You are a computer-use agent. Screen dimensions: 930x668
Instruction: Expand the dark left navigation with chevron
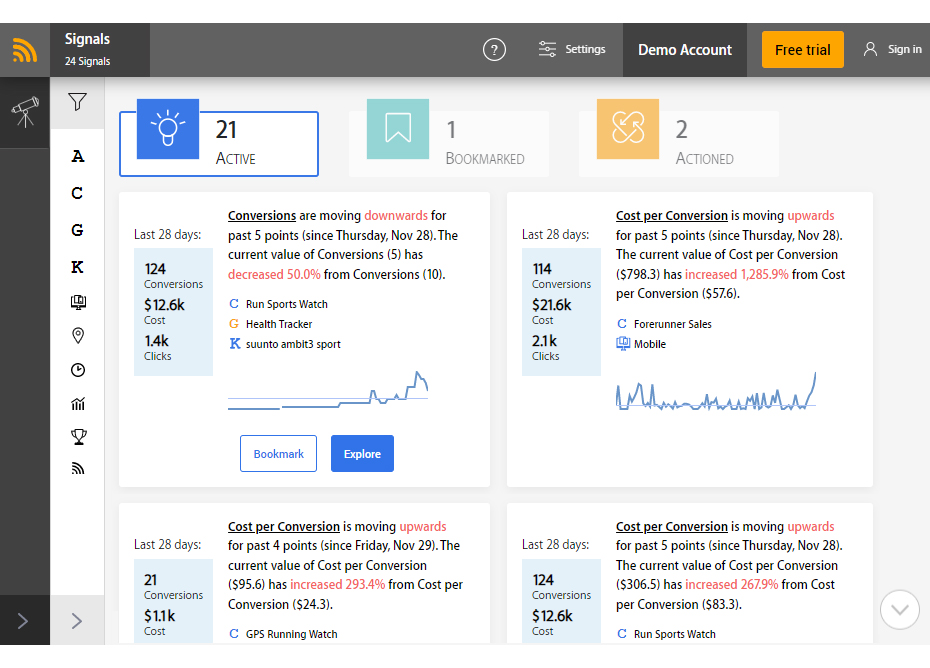[x=23, y=621]
